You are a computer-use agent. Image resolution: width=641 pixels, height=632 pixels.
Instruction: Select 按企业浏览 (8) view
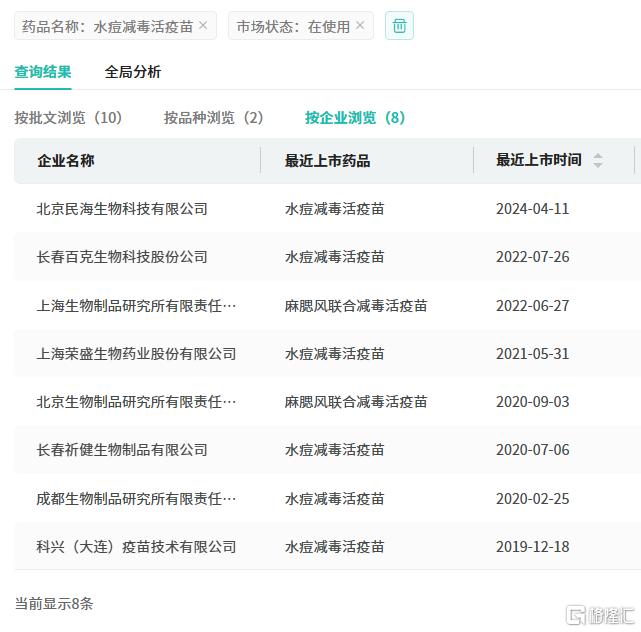355,118
